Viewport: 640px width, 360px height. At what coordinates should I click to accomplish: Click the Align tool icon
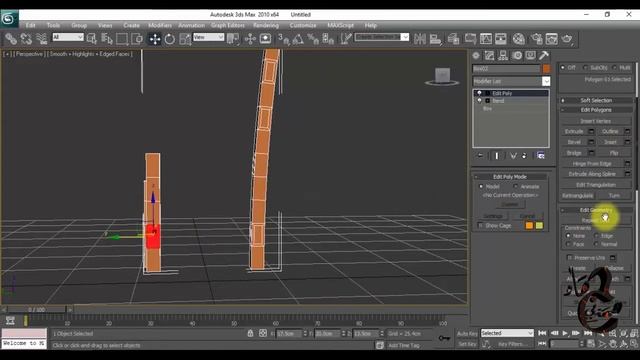click(436, 39)
